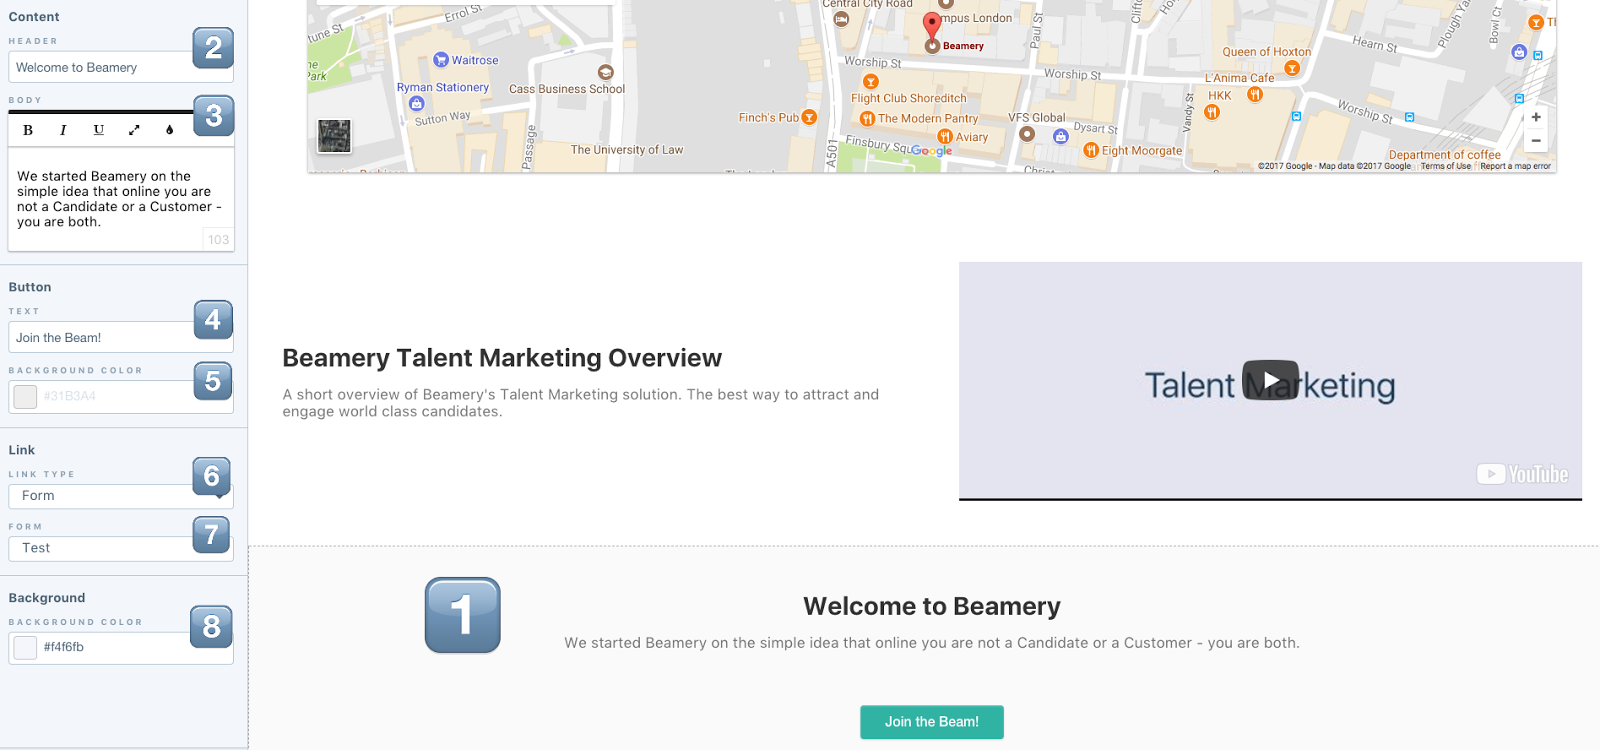Select the Queen of Hoxton map marker

(1292, 68)
